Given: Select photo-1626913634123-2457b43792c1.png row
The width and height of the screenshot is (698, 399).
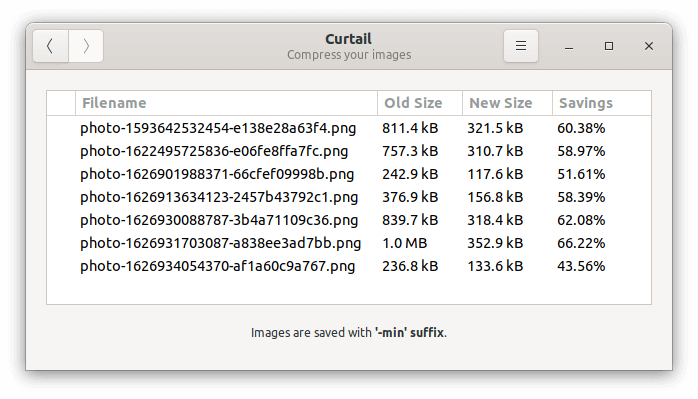Looking at the screenshot, I should [349, 197].
